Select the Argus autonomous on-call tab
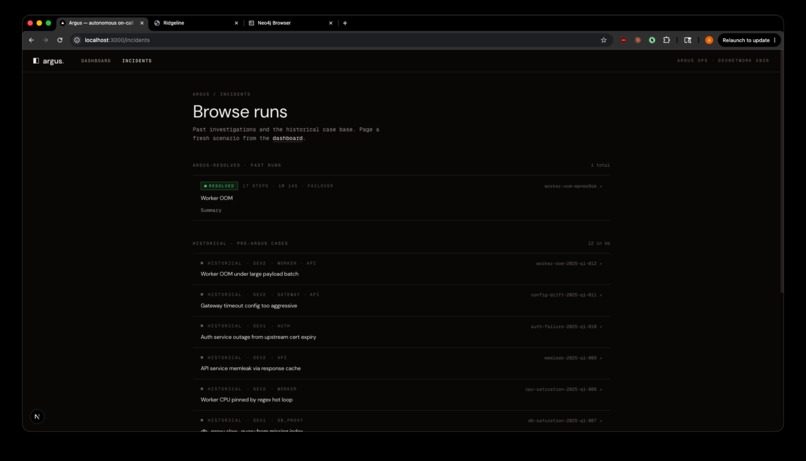806x461 pixels. (x=102, y=23)
